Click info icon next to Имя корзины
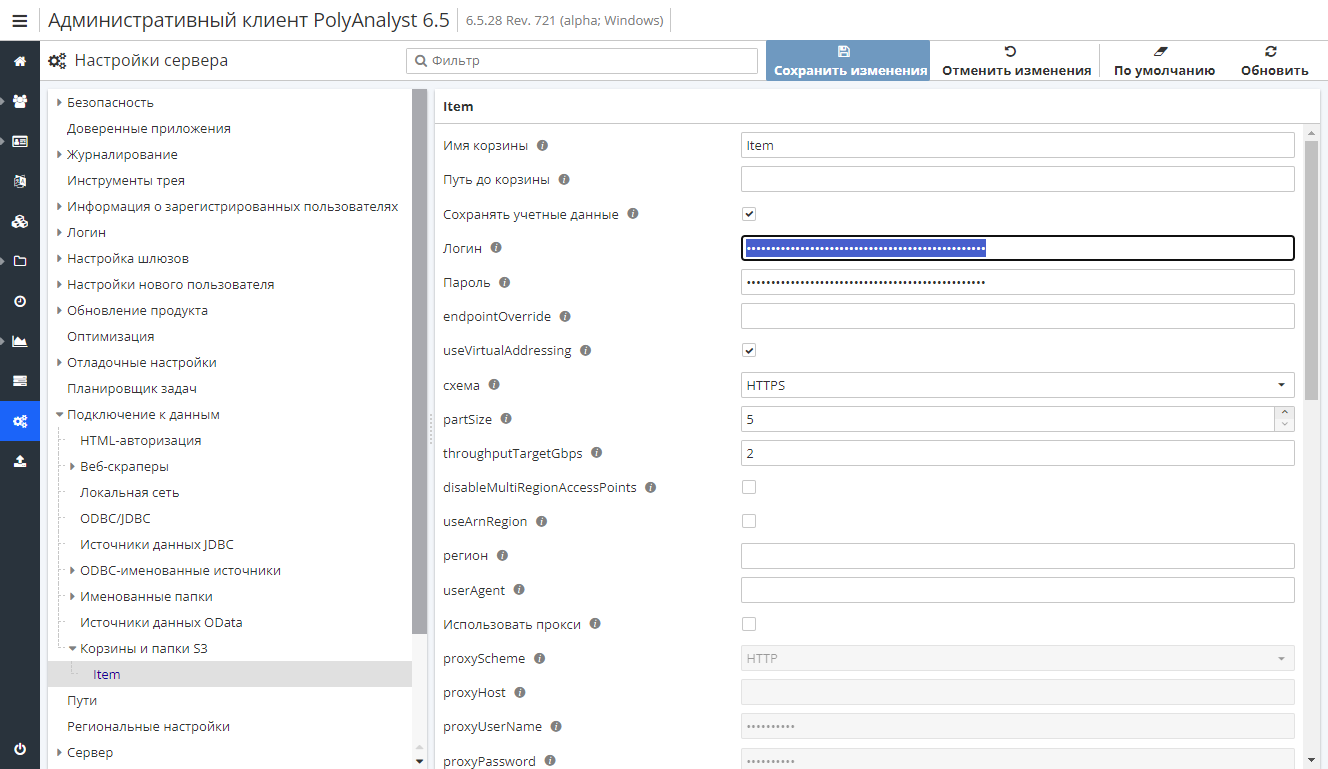 pos(542,145)
